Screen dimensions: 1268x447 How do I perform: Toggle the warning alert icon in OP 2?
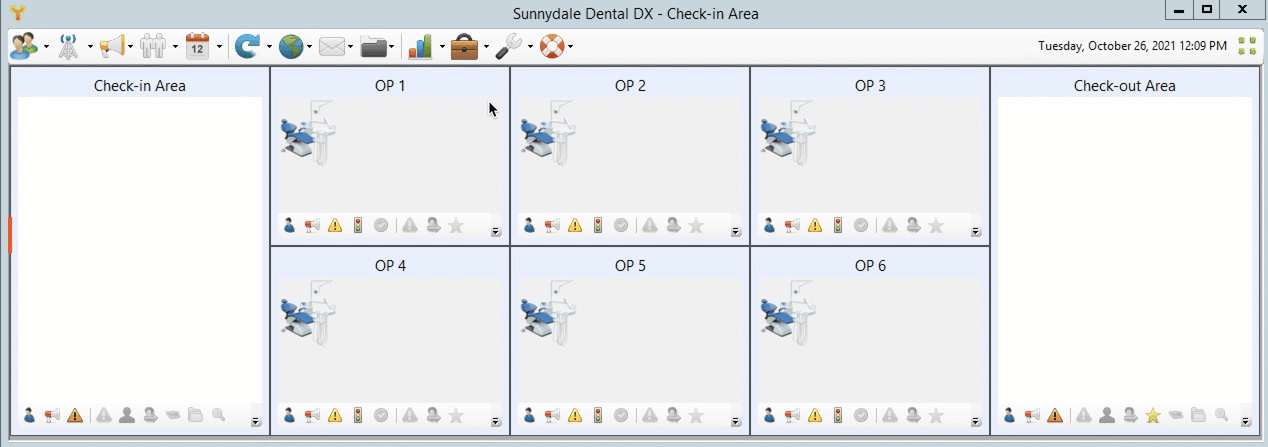575,226
